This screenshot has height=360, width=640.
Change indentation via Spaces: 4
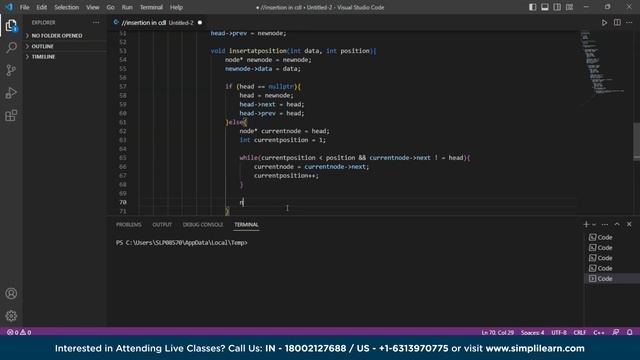(532, 332)
